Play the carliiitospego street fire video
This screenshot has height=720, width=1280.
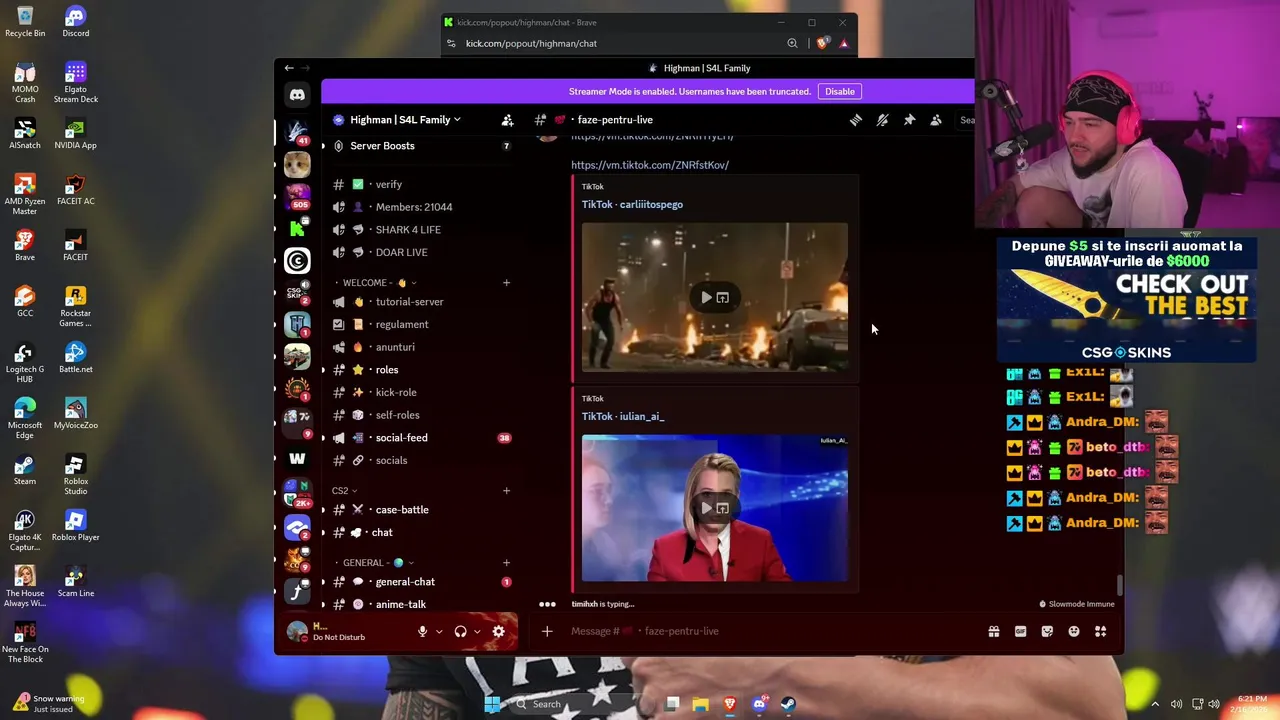(x=706, y=297)
